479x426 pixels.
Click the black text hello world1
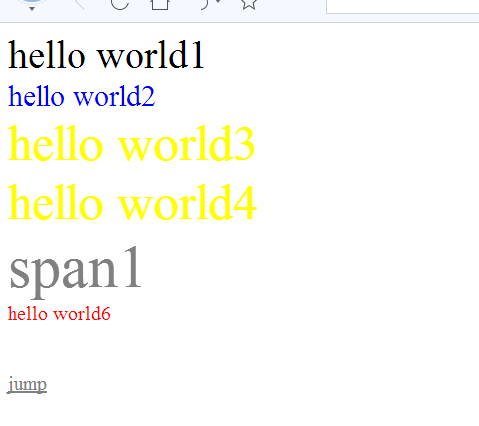click(106, 55)
